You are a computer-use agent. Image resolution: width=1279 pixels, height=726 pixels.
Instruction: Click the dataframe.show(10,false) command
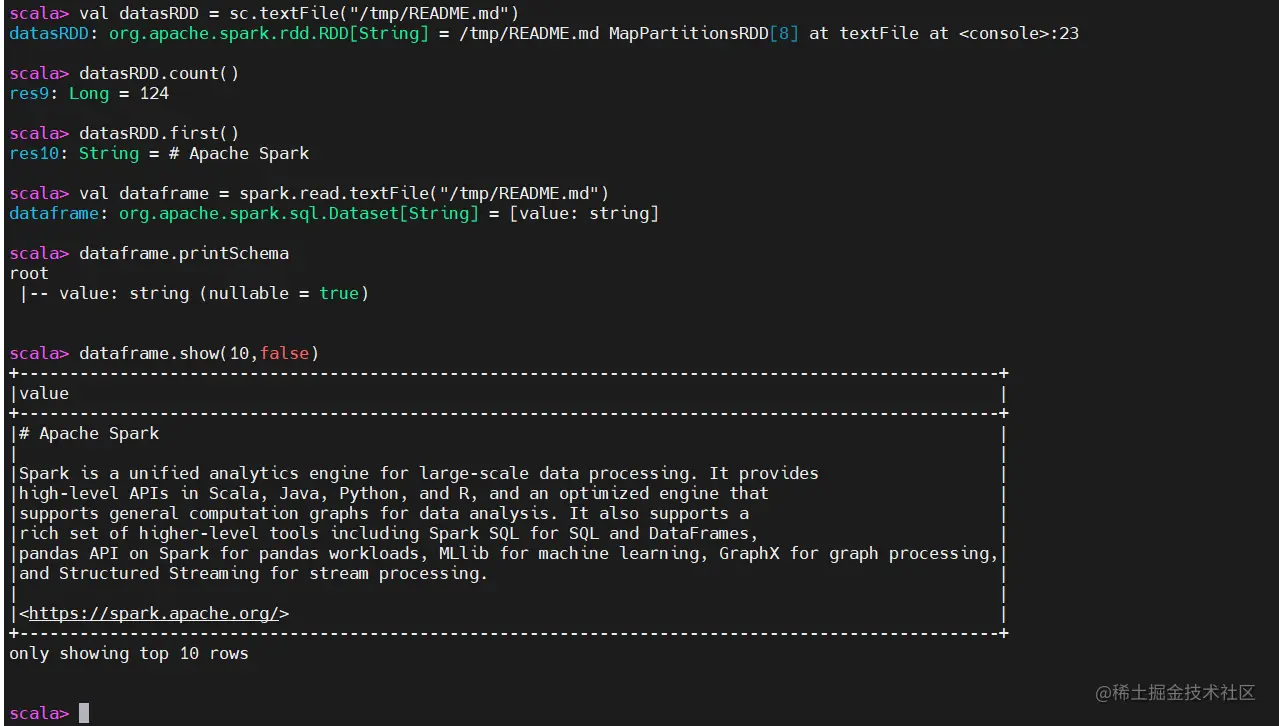click(199, 353)
